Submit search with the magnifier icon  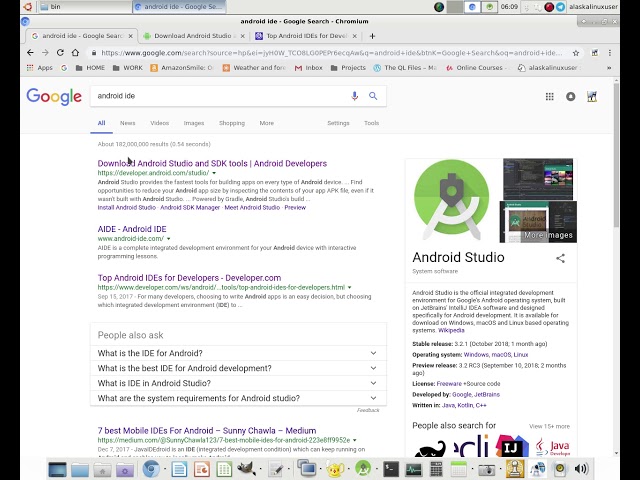(x=373, y=96)
